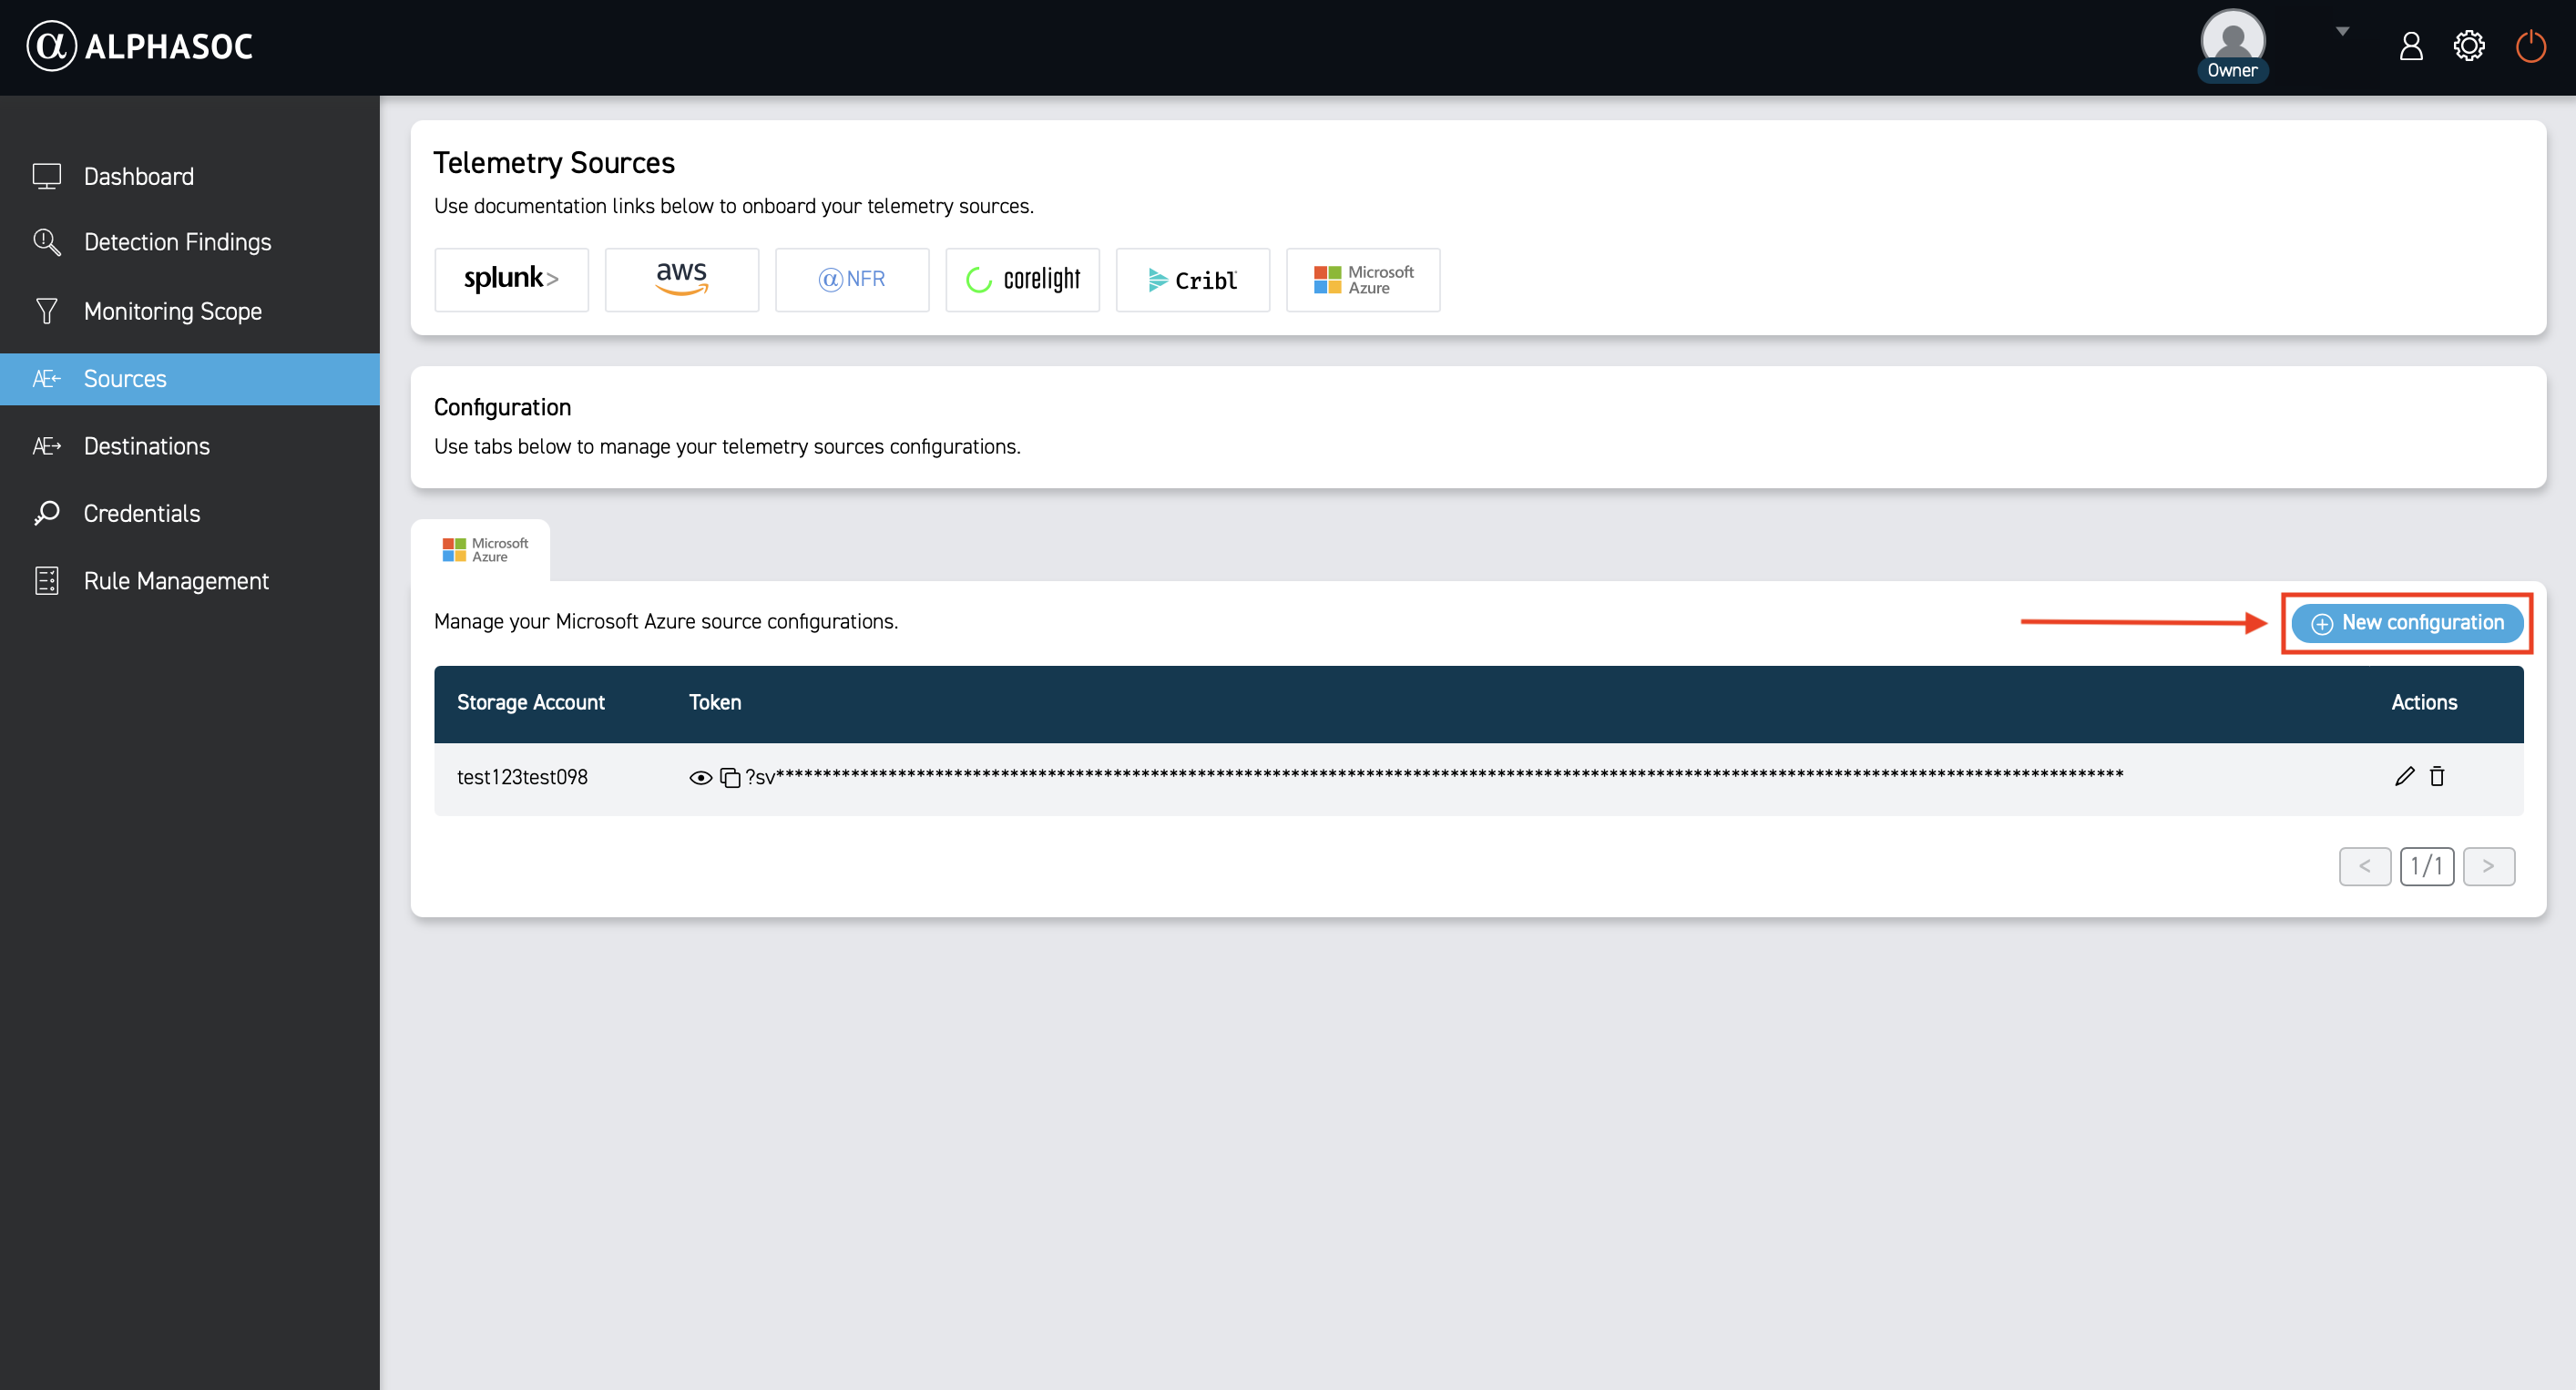Click the power logout icon
Screen dimensions: 2576x1390
2530,46
